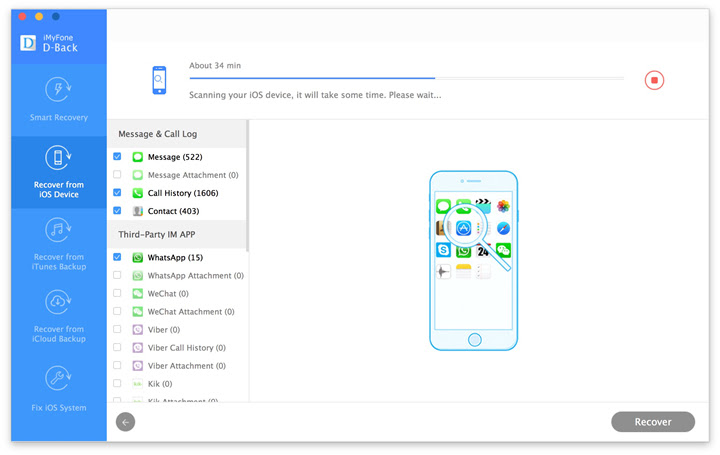
Task: Collapse the Third-Party IM APP section header
Action: tap(177, 235)
